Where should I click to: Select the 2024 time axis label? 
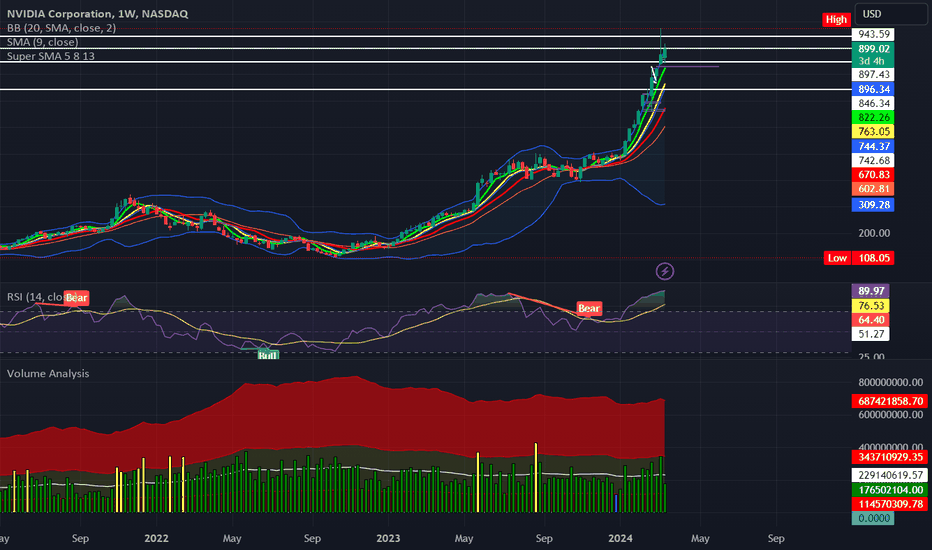(620, 538)
